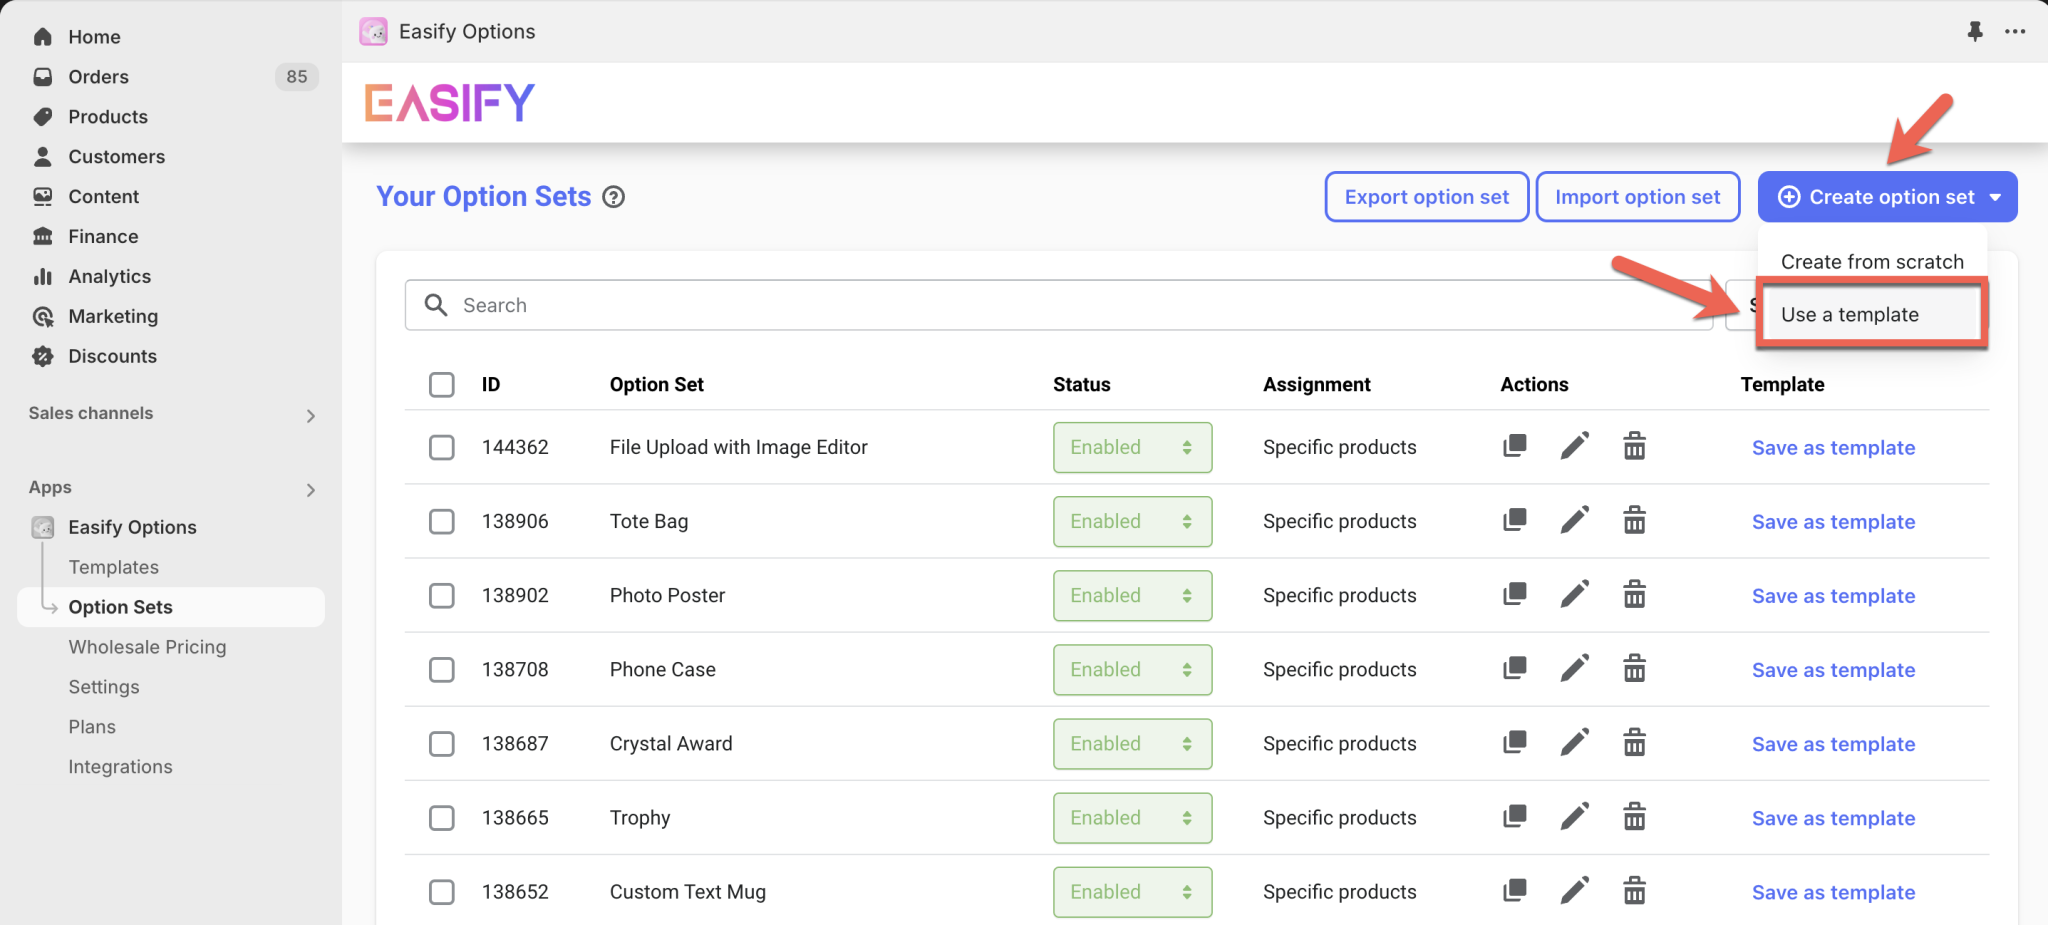The width and height of the screenshot is (2048, 925).
Task: Open help via question mark beside Your Option Sets
Action: [613, 197]
